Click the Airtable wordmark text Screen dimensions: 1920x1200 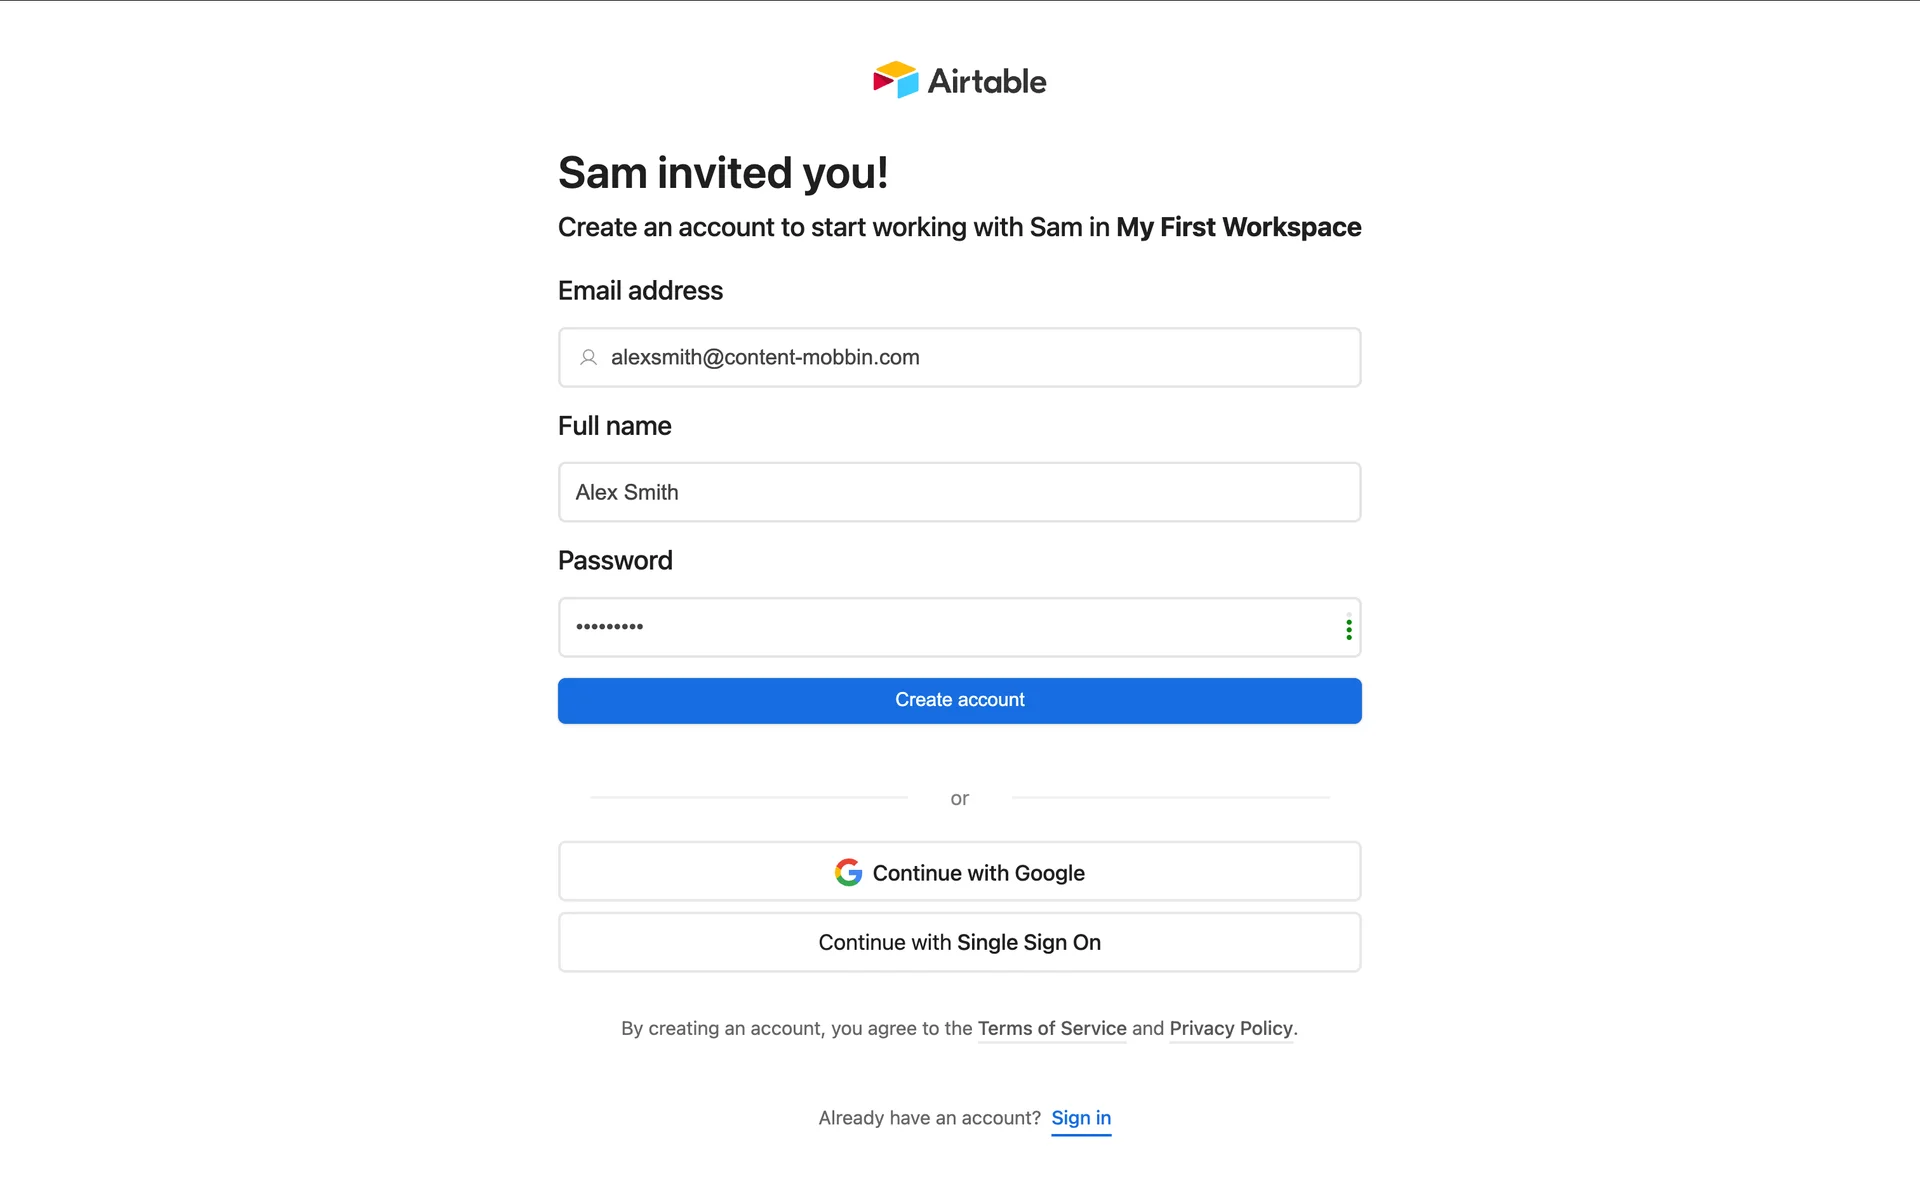pyautogui.click(x=986, y=81)
